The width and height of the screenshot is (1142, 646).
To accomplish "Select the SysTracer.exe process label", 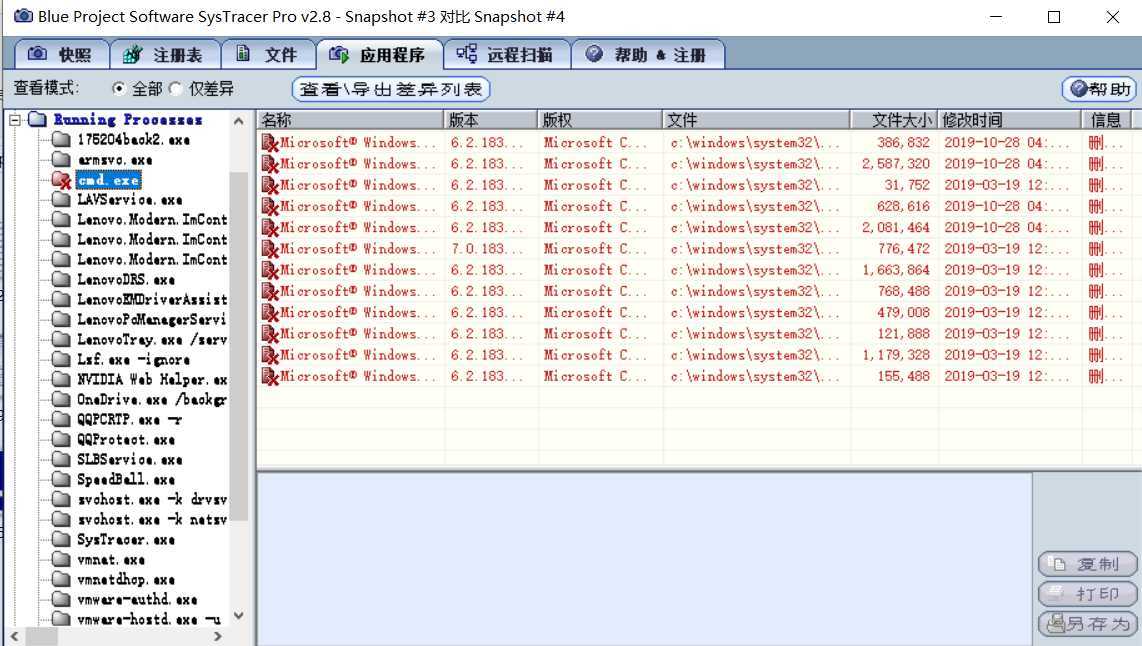I will [x=126, y=540].
